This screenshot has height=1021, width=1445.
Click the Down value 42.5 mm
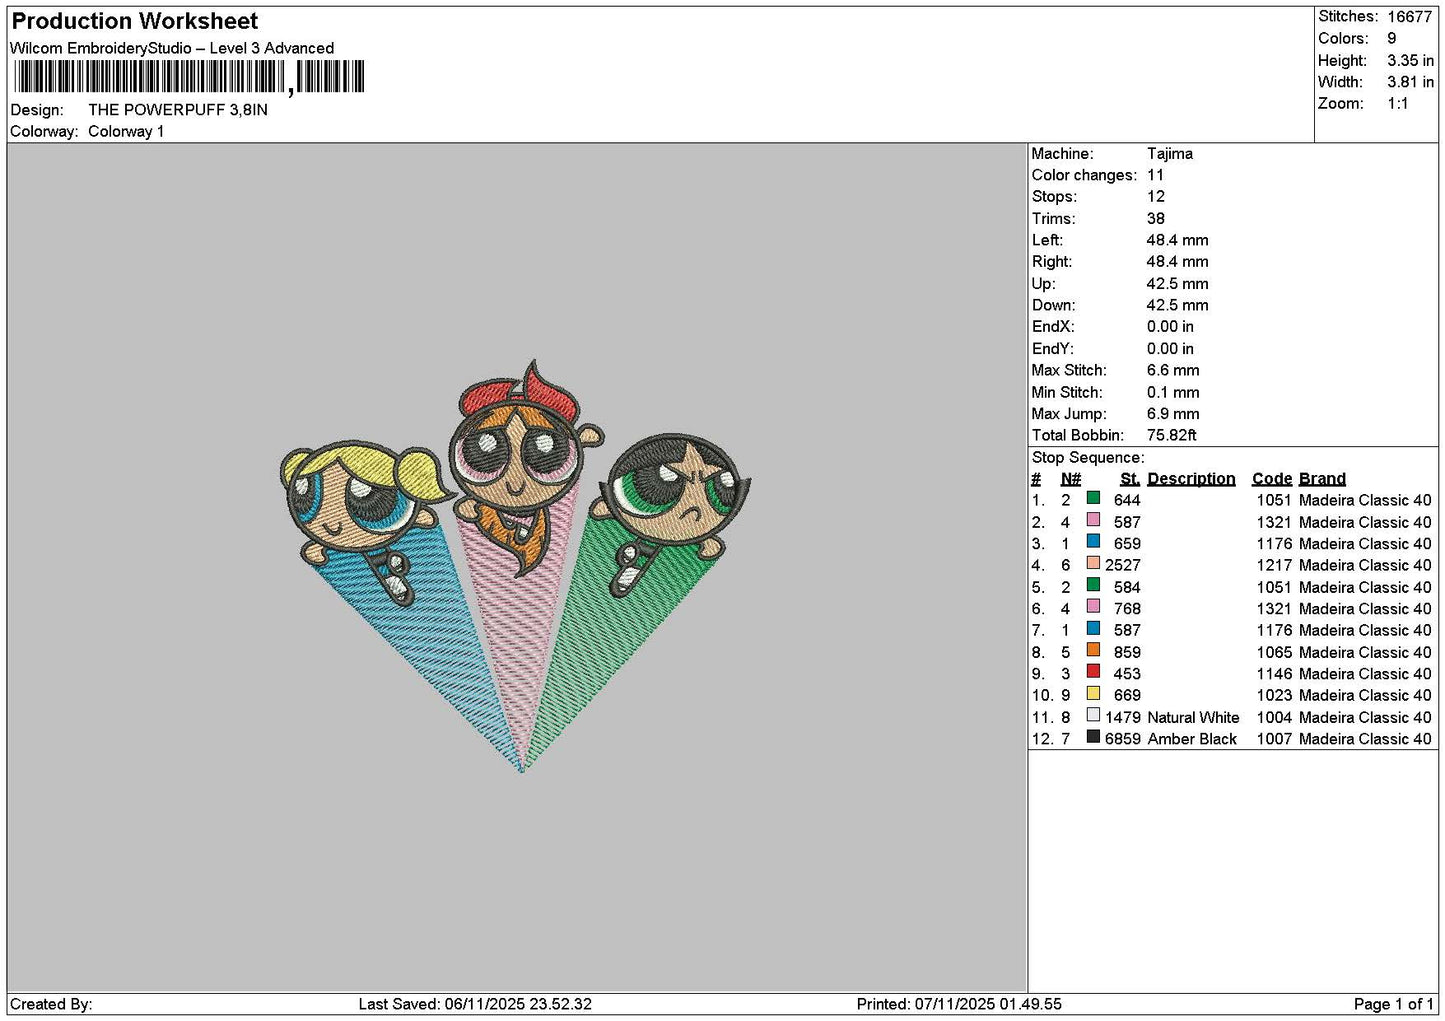(x=1178, y=305)
